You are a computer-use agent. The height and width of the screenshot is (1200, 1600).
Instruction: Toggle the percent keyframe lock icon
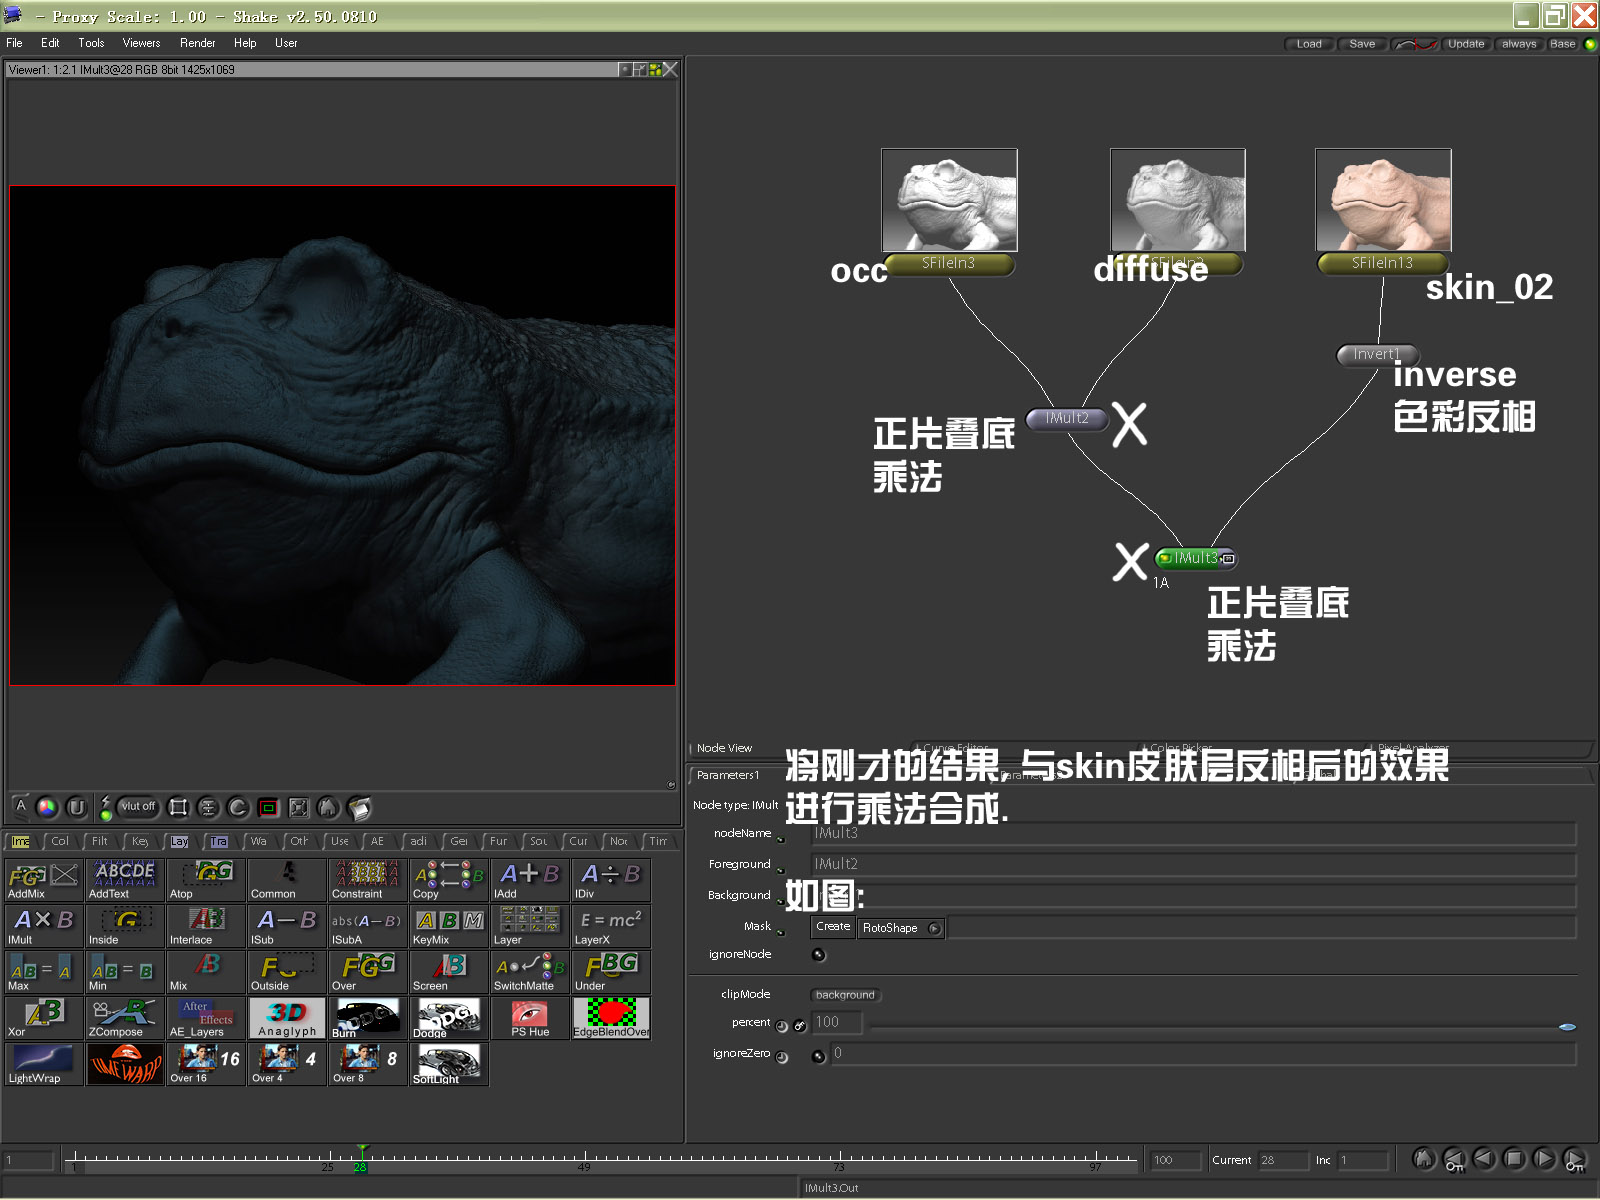pyautogui.click(x=800, y=1026)
